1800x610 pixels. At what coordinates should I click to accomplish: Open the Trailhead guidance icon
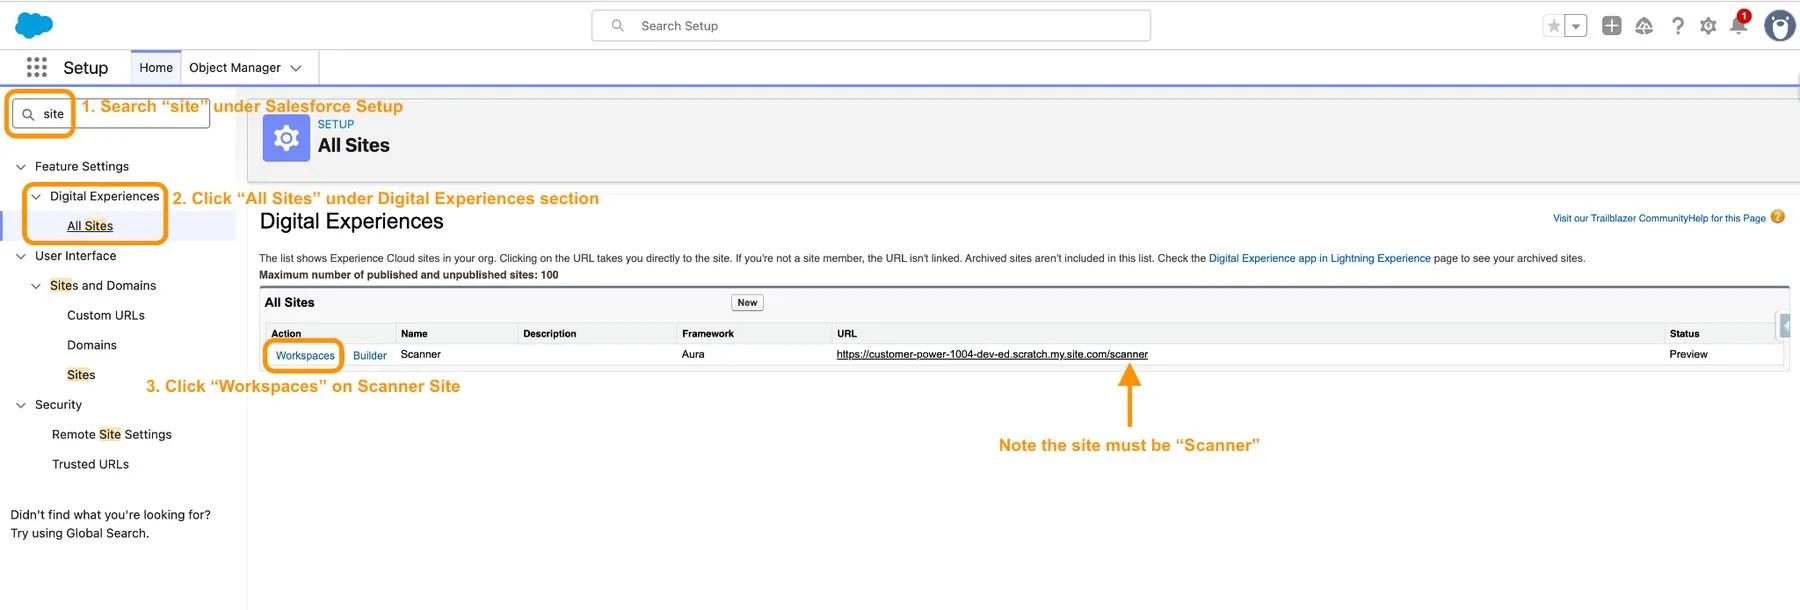pyautogui.click(x=1644, y=26)
